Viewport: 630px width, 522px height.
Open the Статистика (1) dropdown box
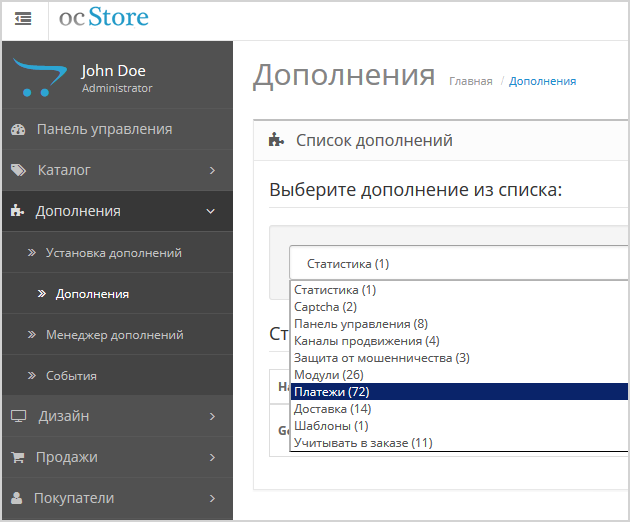pos(458,264)
